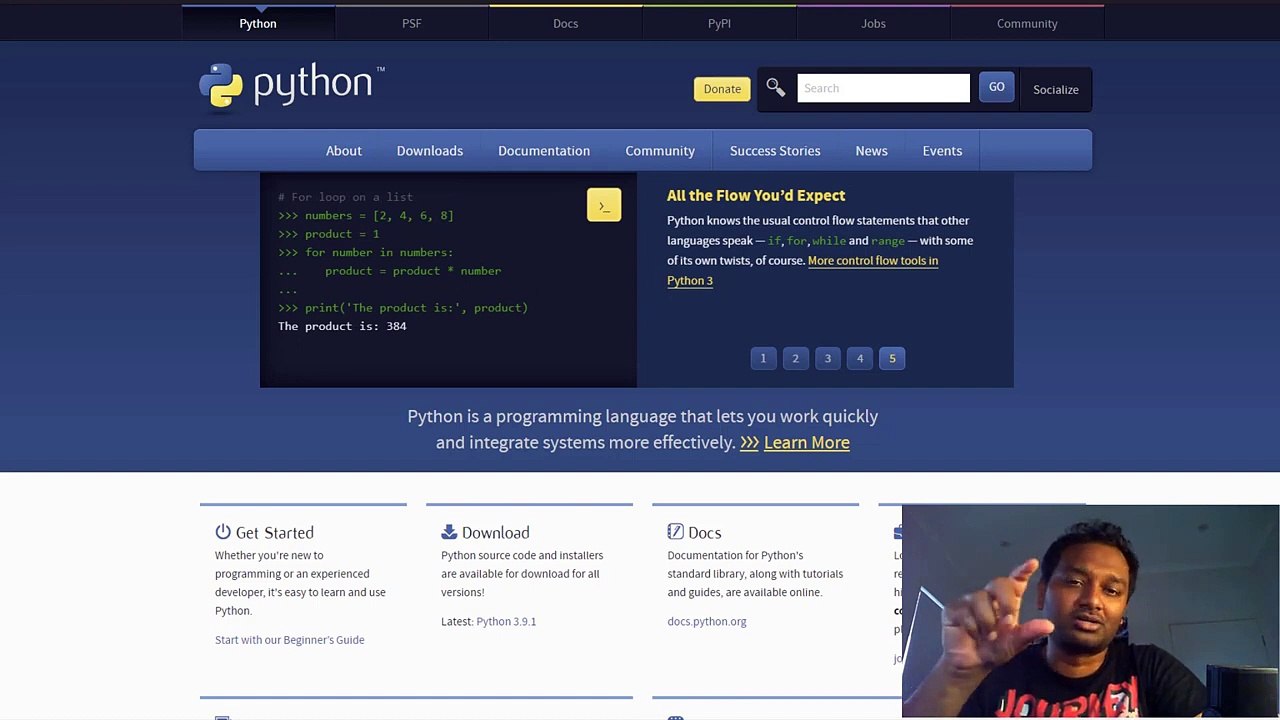The width and height of the screenshot is (1280, 720).
Task: Open the Docs top tab
Action: pyautogui.click(x=566, y=23)
